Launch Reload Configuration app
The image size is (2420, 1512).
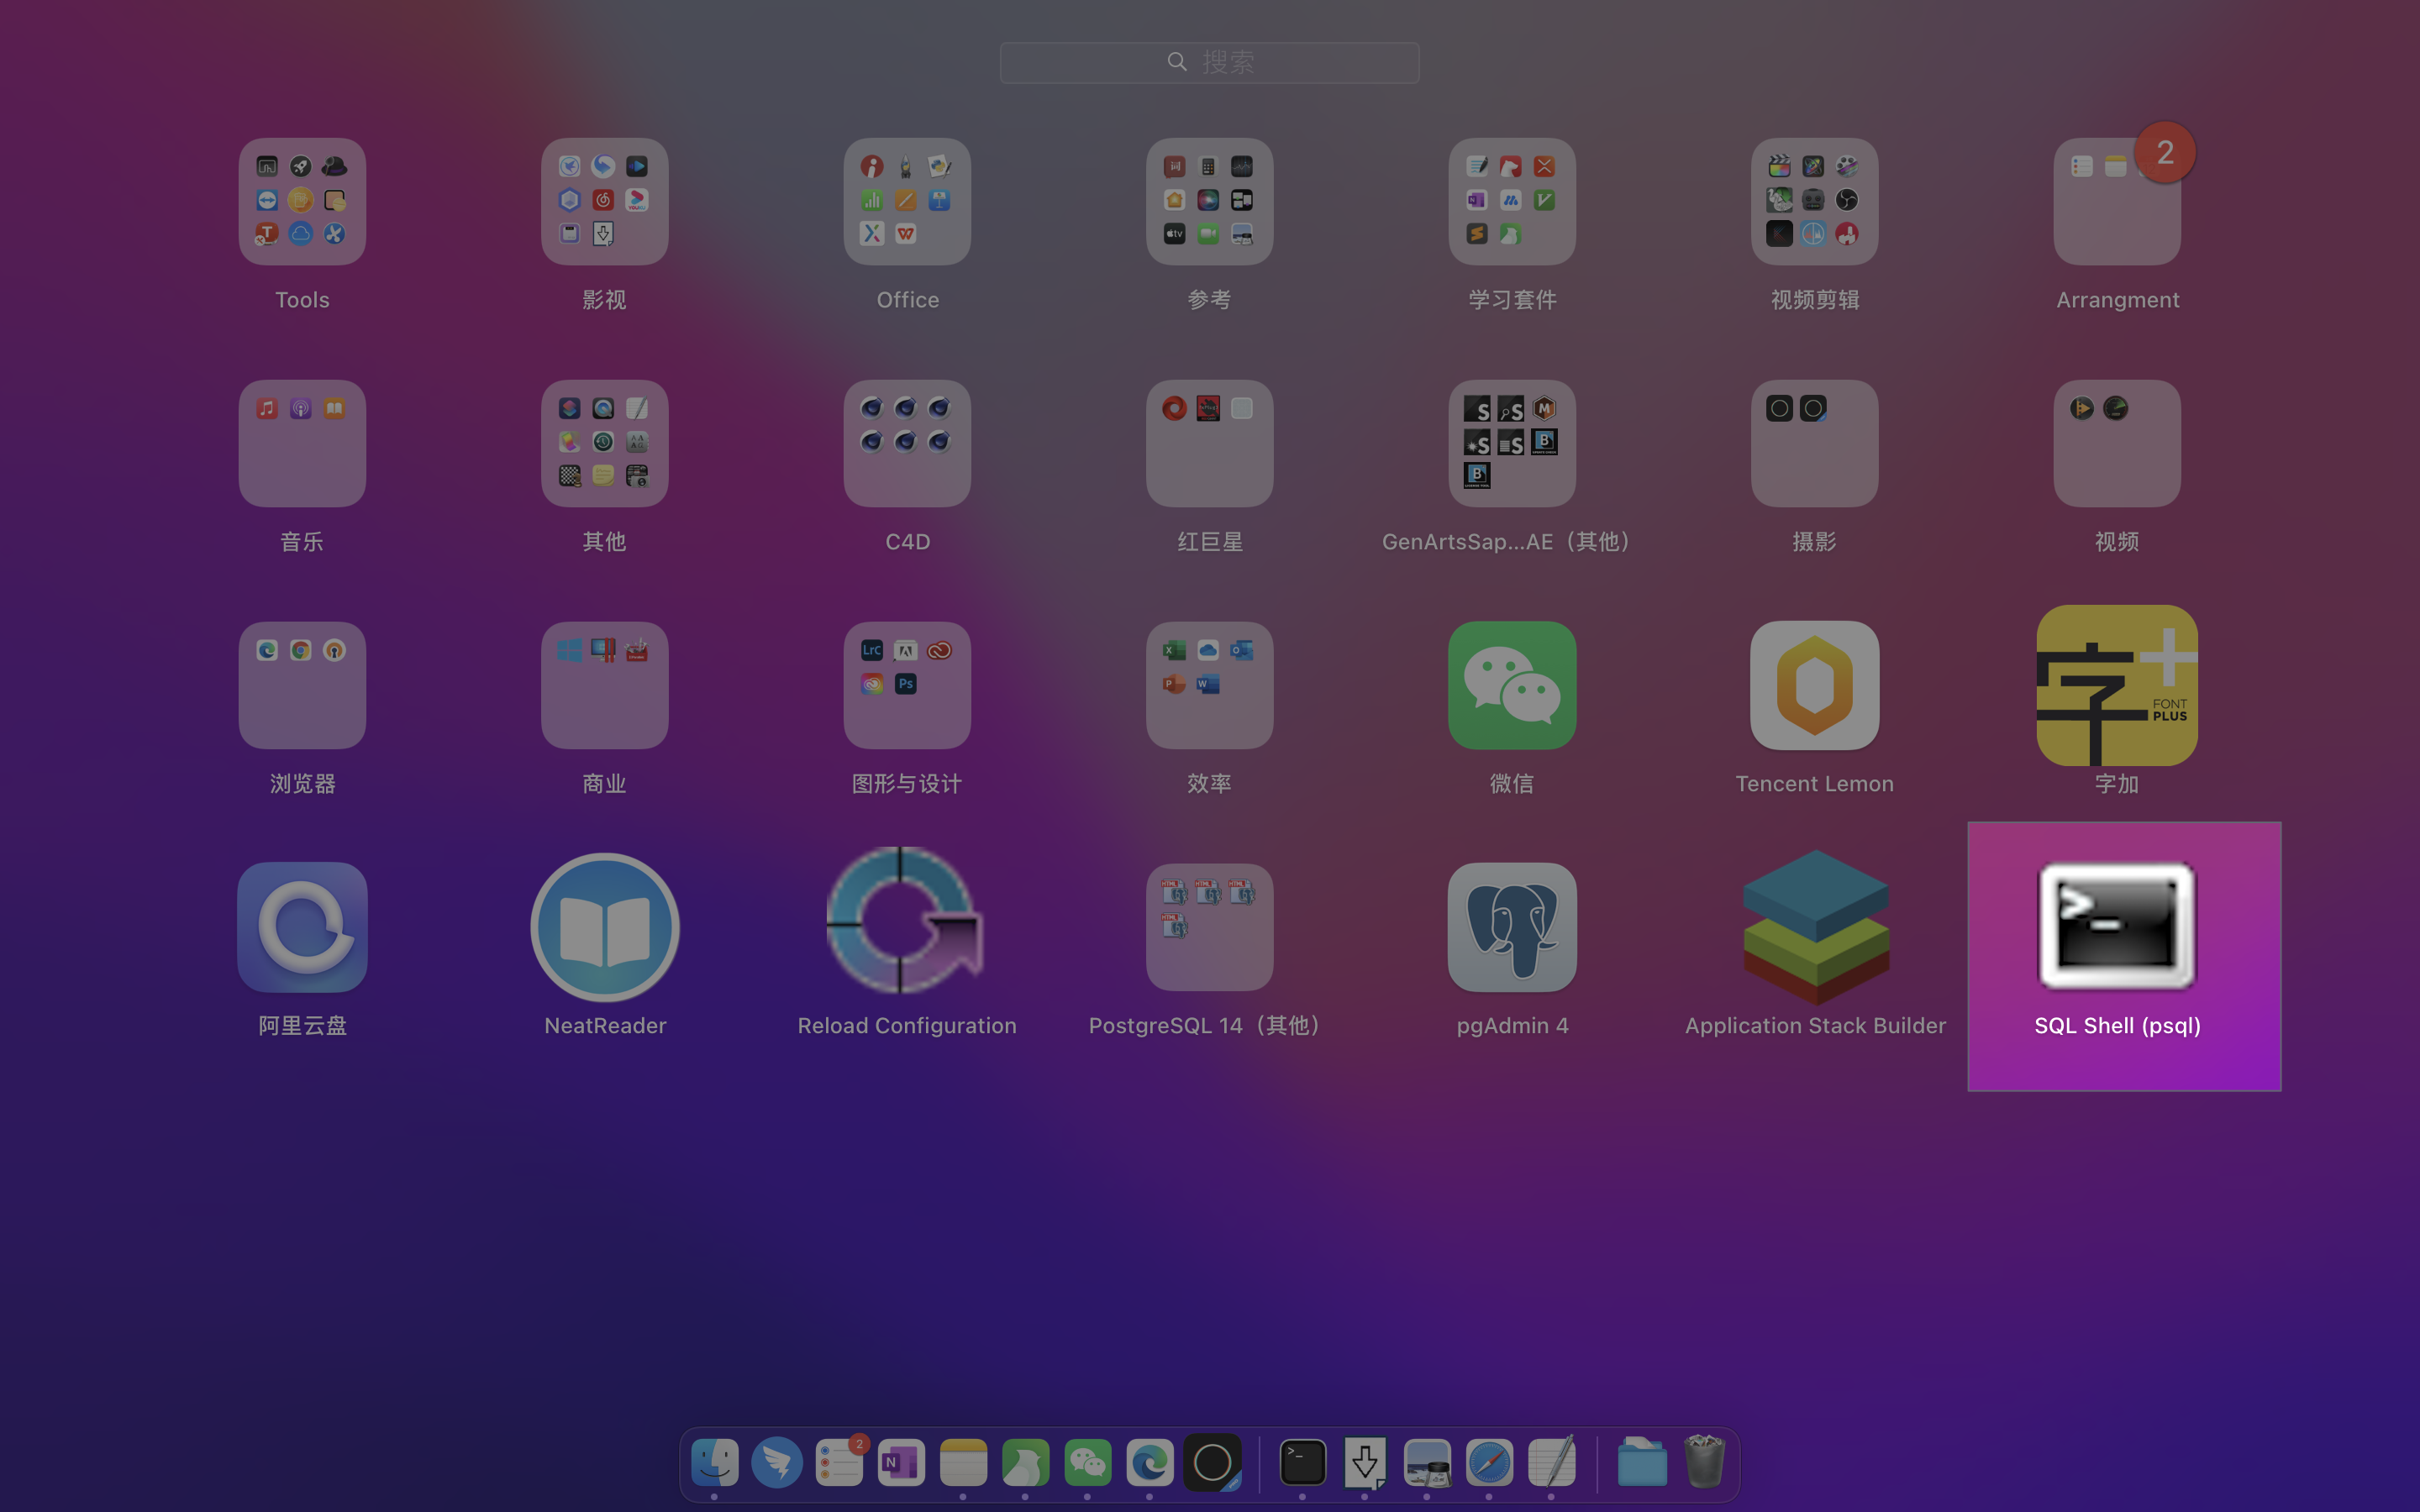(x=905, y=921)
